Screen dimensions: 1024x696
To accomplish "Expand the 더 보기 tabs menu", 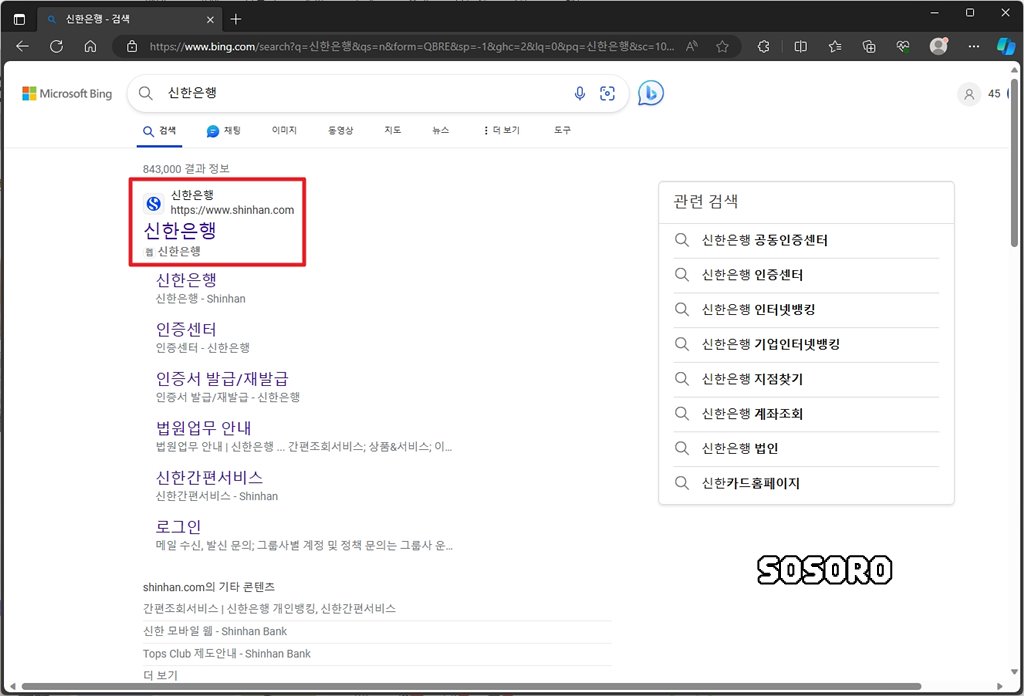I will pos(501,131).
